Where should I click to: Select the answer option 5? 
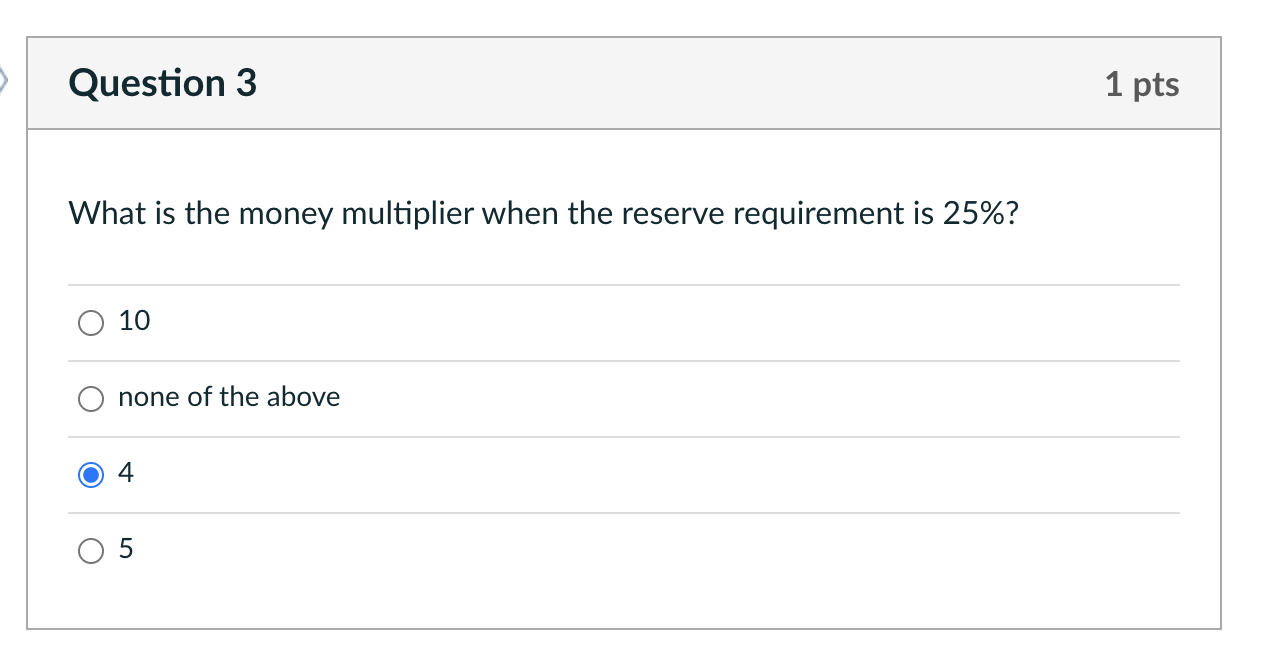90,550
